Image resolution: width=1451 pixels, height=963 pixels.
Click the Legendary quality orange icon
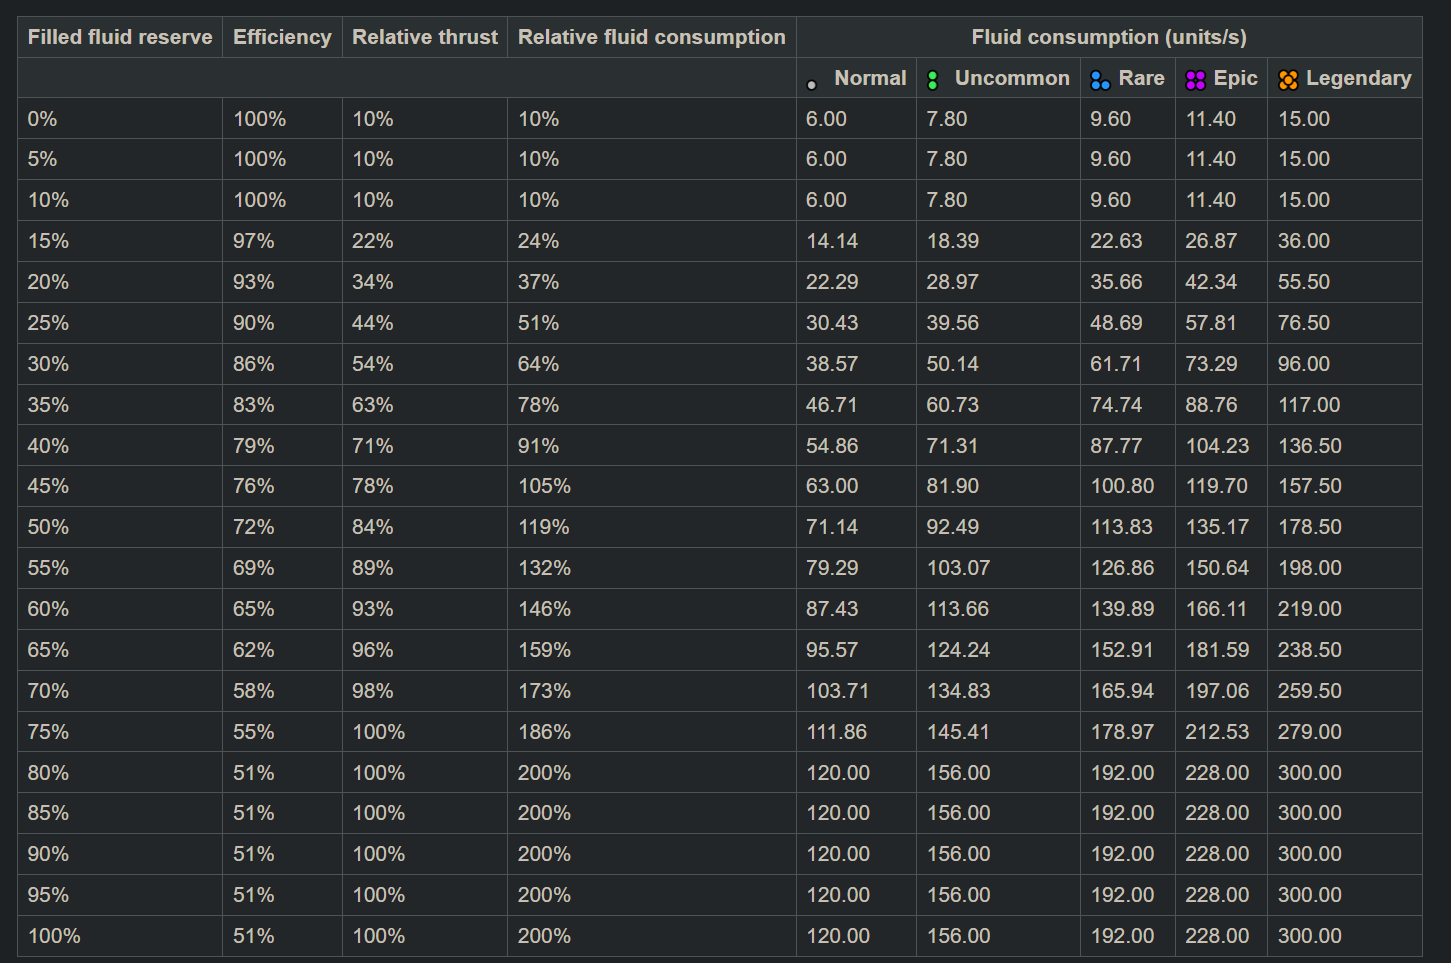point(1288,80)
